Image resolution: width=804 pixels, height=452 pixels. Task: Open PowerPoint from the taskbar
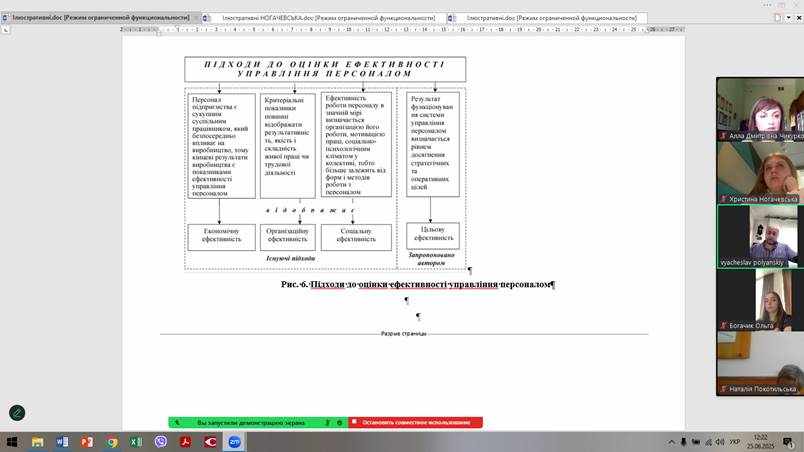point(87,441)
